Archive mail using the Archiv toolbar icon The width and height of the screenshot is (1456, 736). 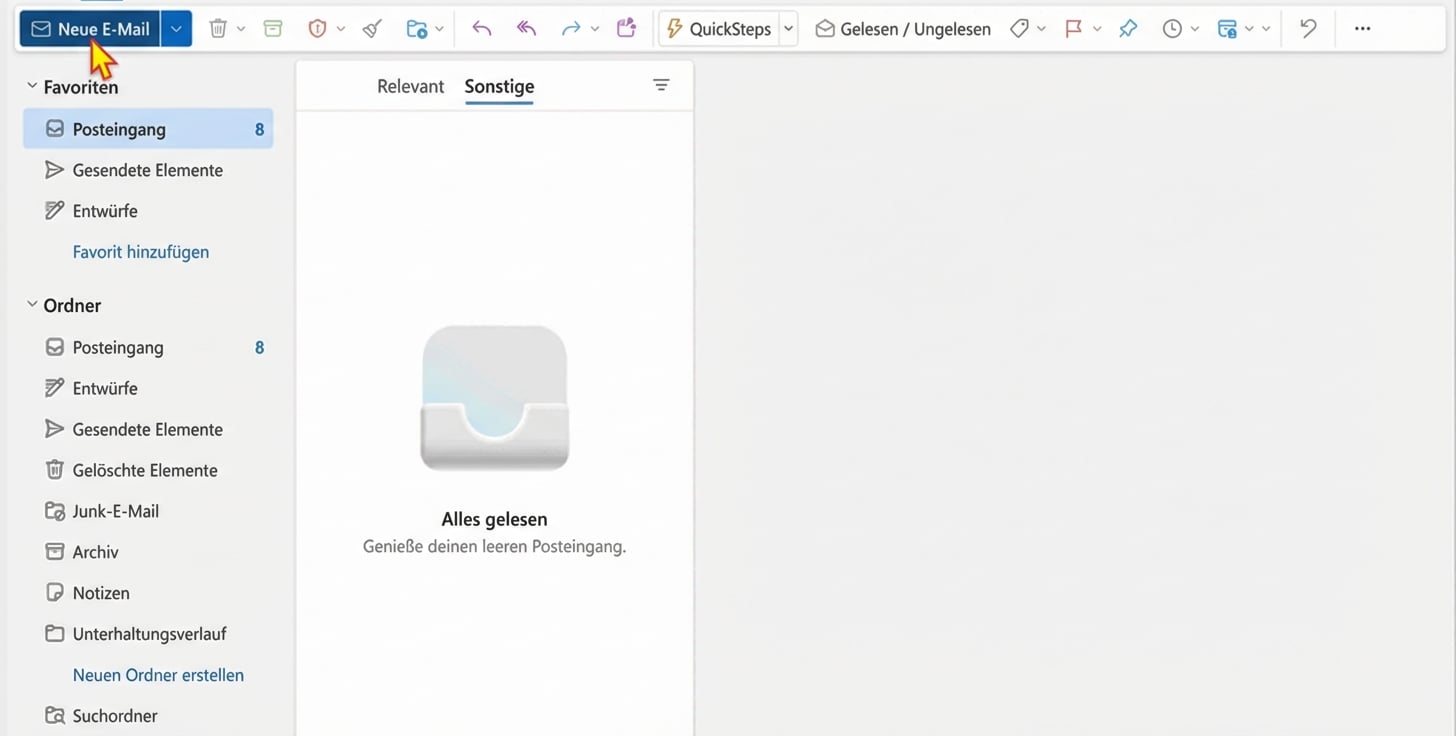click(272, 28)
